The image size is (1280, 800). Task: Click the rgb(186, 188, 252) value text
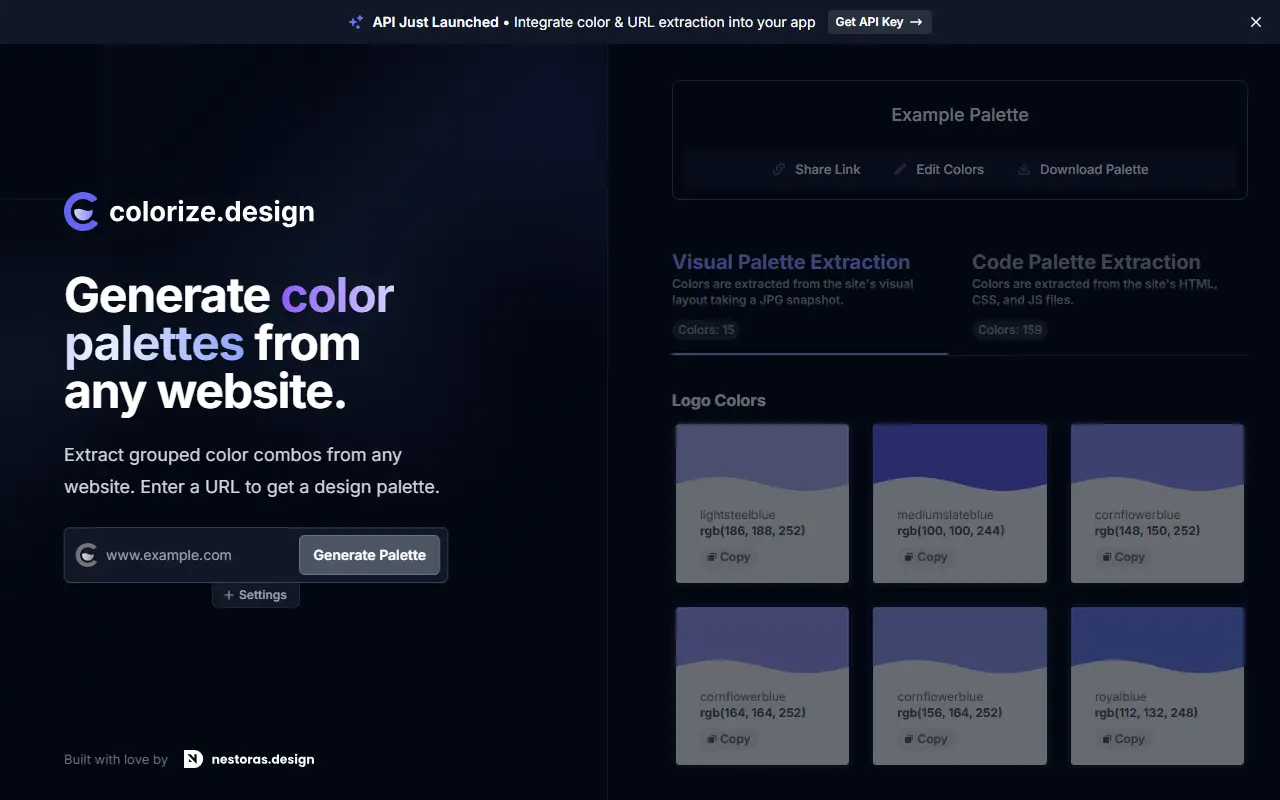point(753,531)
